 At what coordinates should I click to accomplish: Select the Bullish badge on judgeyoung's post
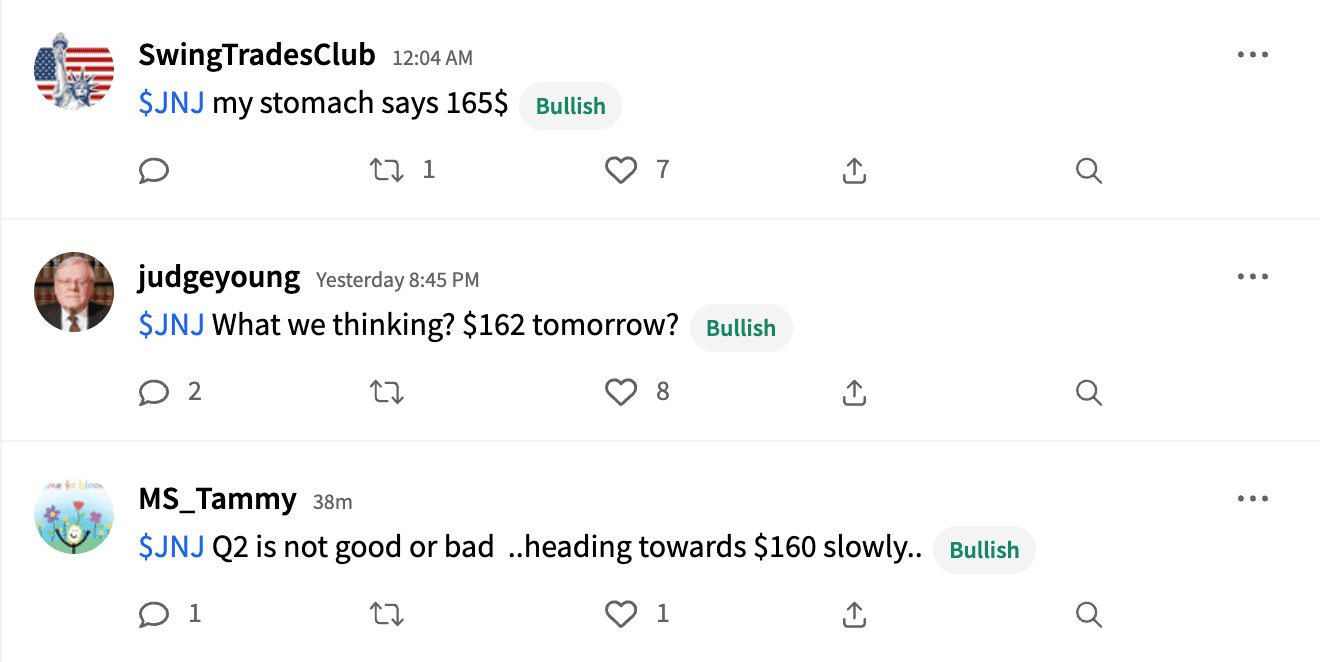(x=741, y=327)
